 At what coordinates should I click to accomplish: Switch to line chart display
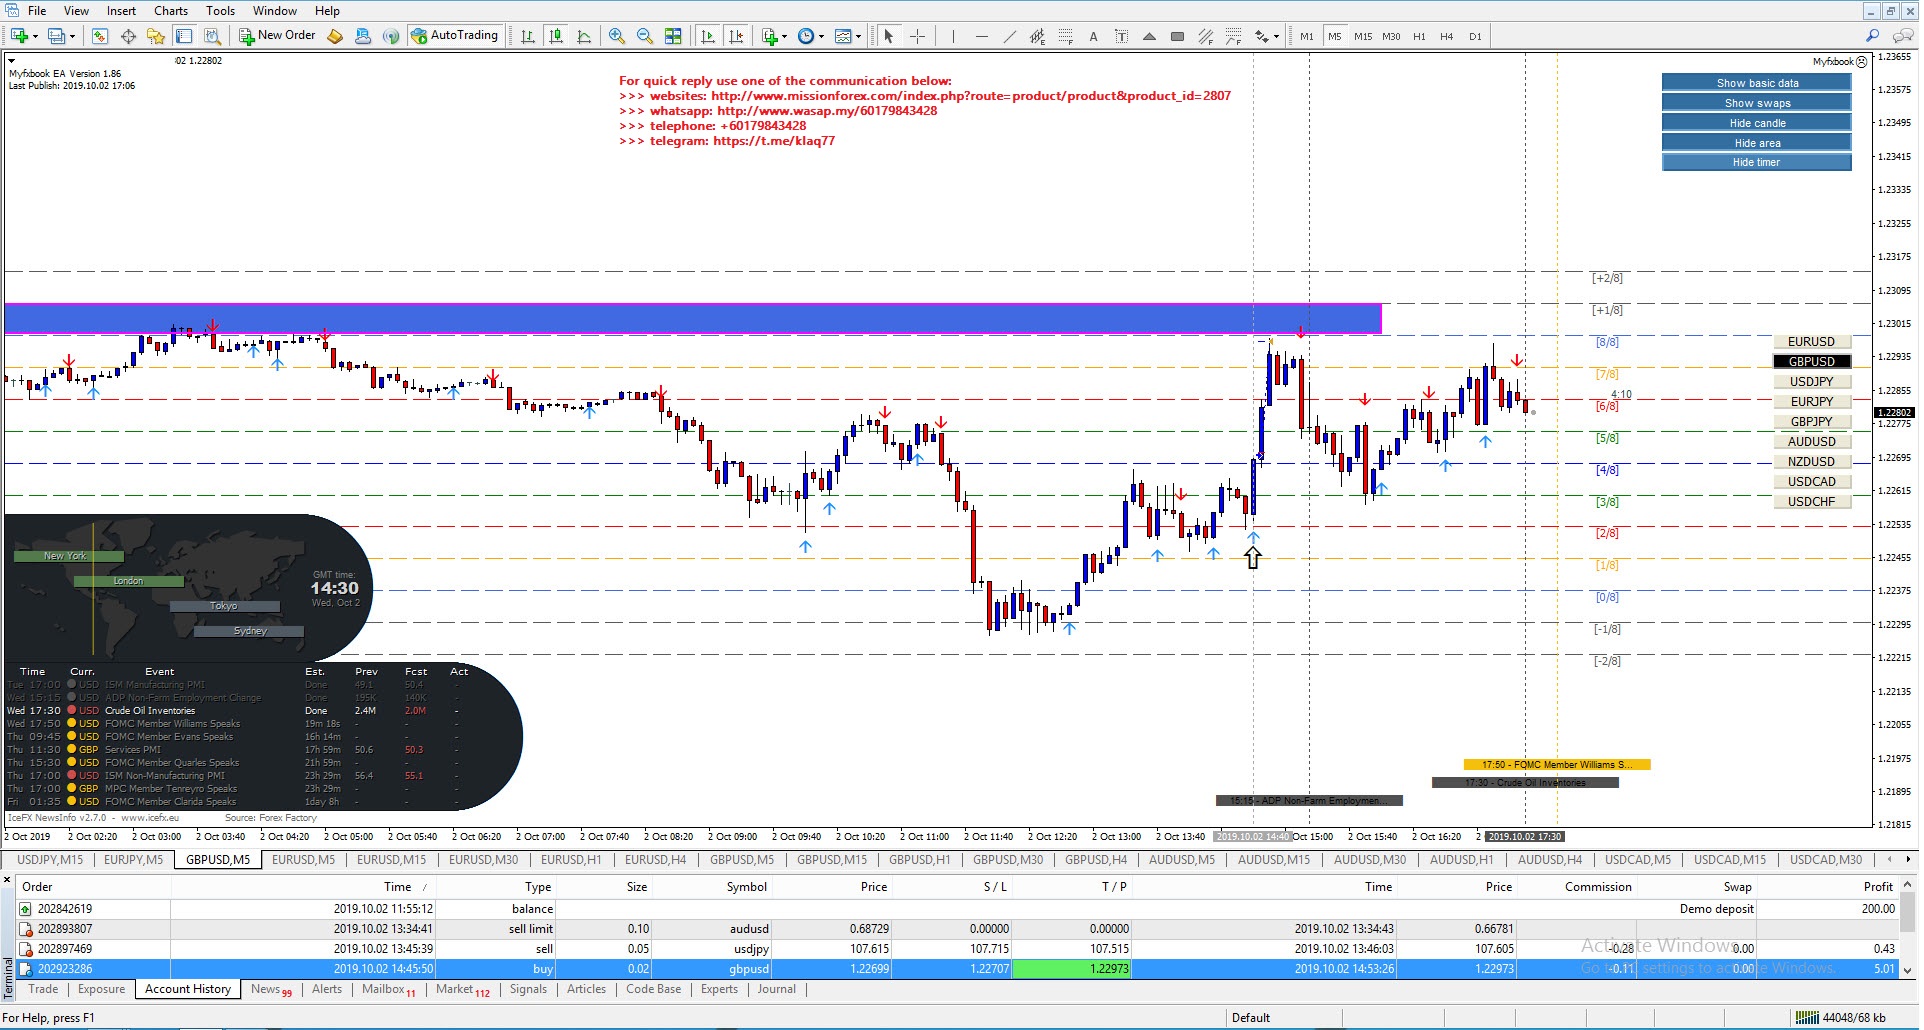pos(584,36)
